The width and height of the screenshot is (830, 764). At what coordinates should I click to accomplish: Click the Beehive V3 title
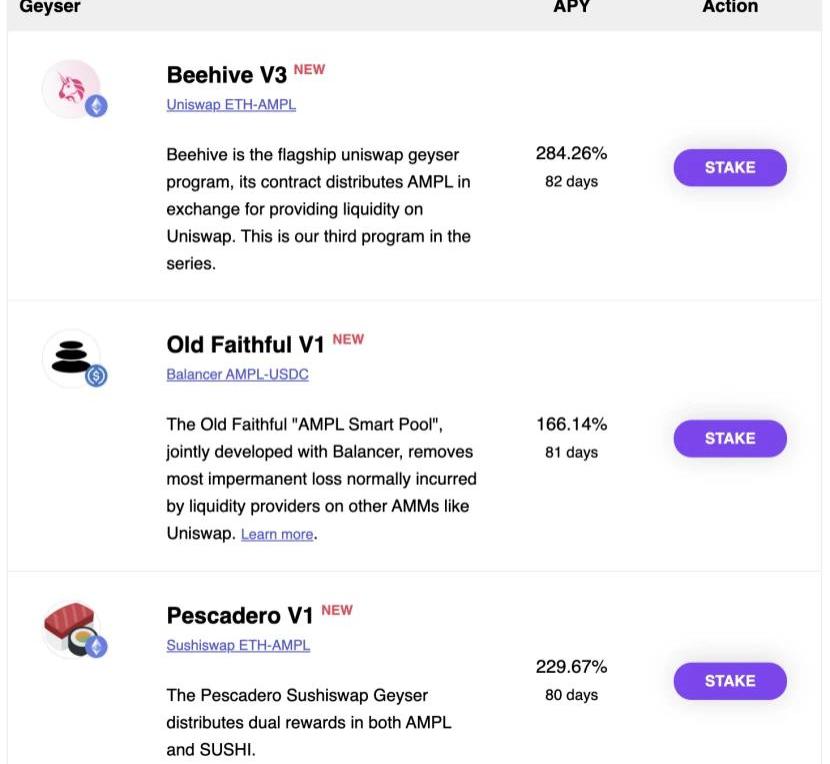tap(227, 75)
